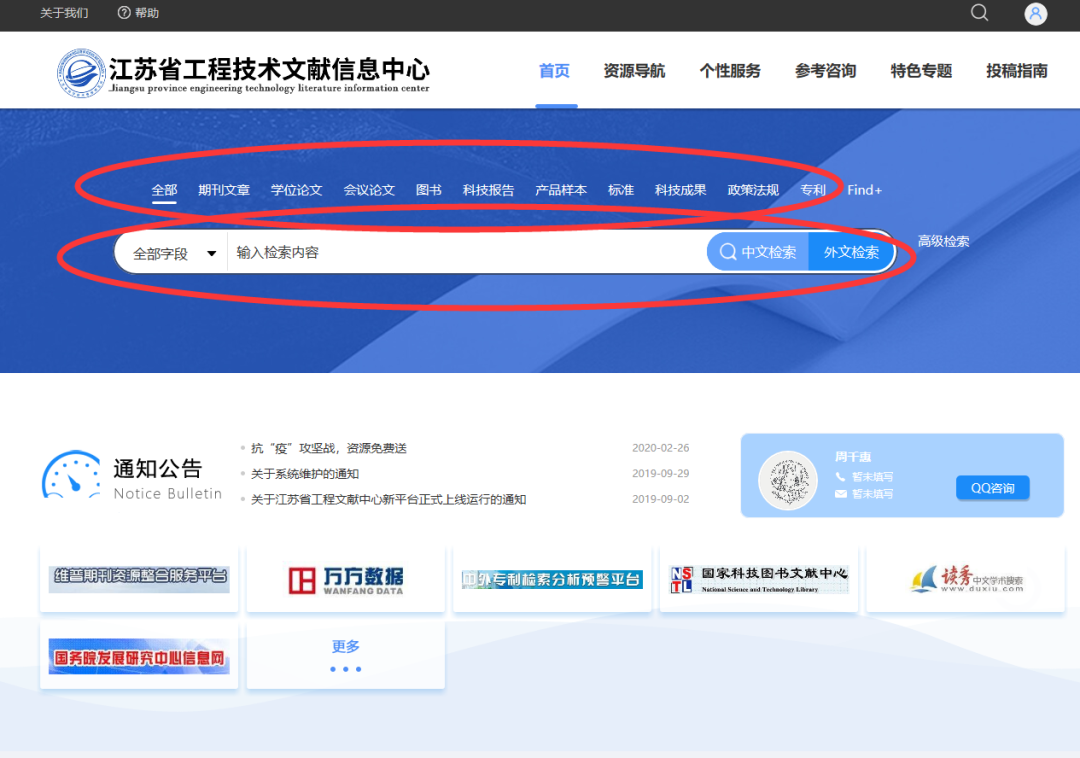Viewport: 1080px width, 758px height.
Task: Open the 全部字段 field dropdown
Action: (x=175, y=252)
